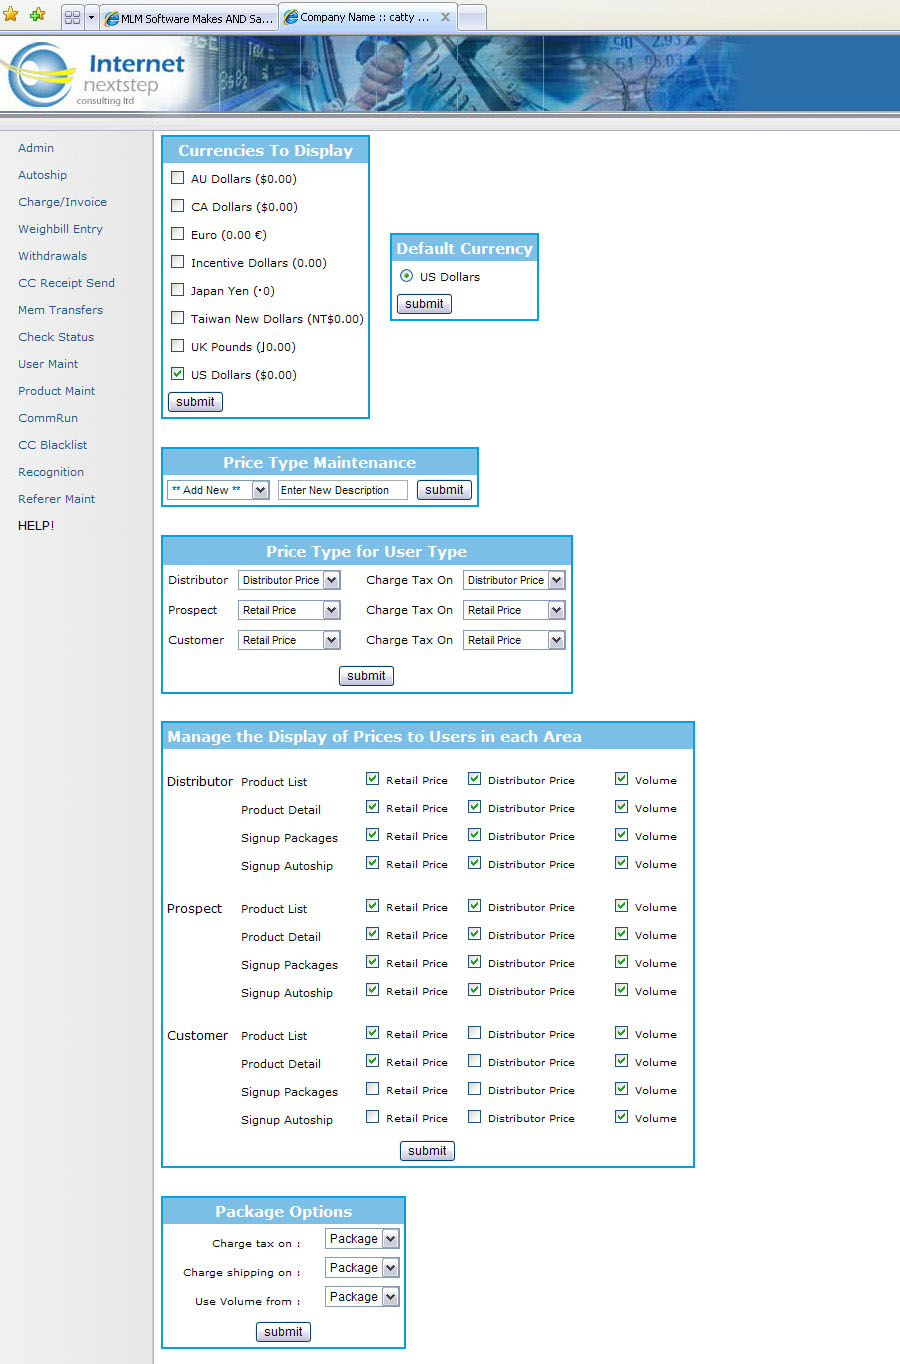Open the tab list dropdown arrow
This screenshot has height=1364, width=900.
[x=91, y=18]
